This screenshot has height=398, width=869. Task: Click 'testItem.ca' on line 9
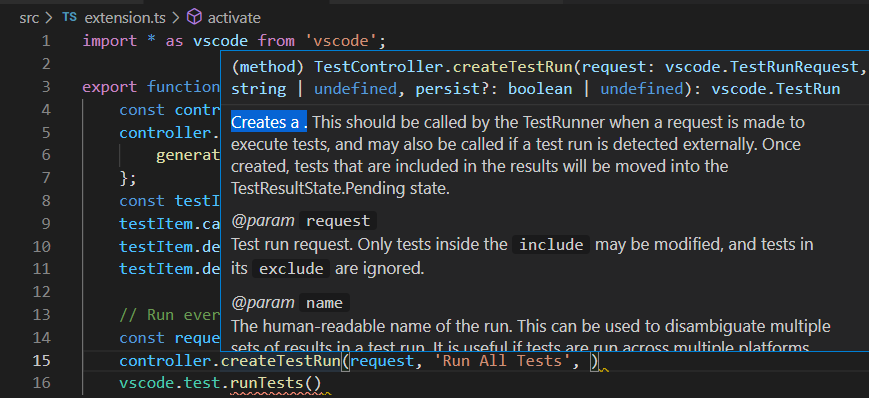coord(170,224)
